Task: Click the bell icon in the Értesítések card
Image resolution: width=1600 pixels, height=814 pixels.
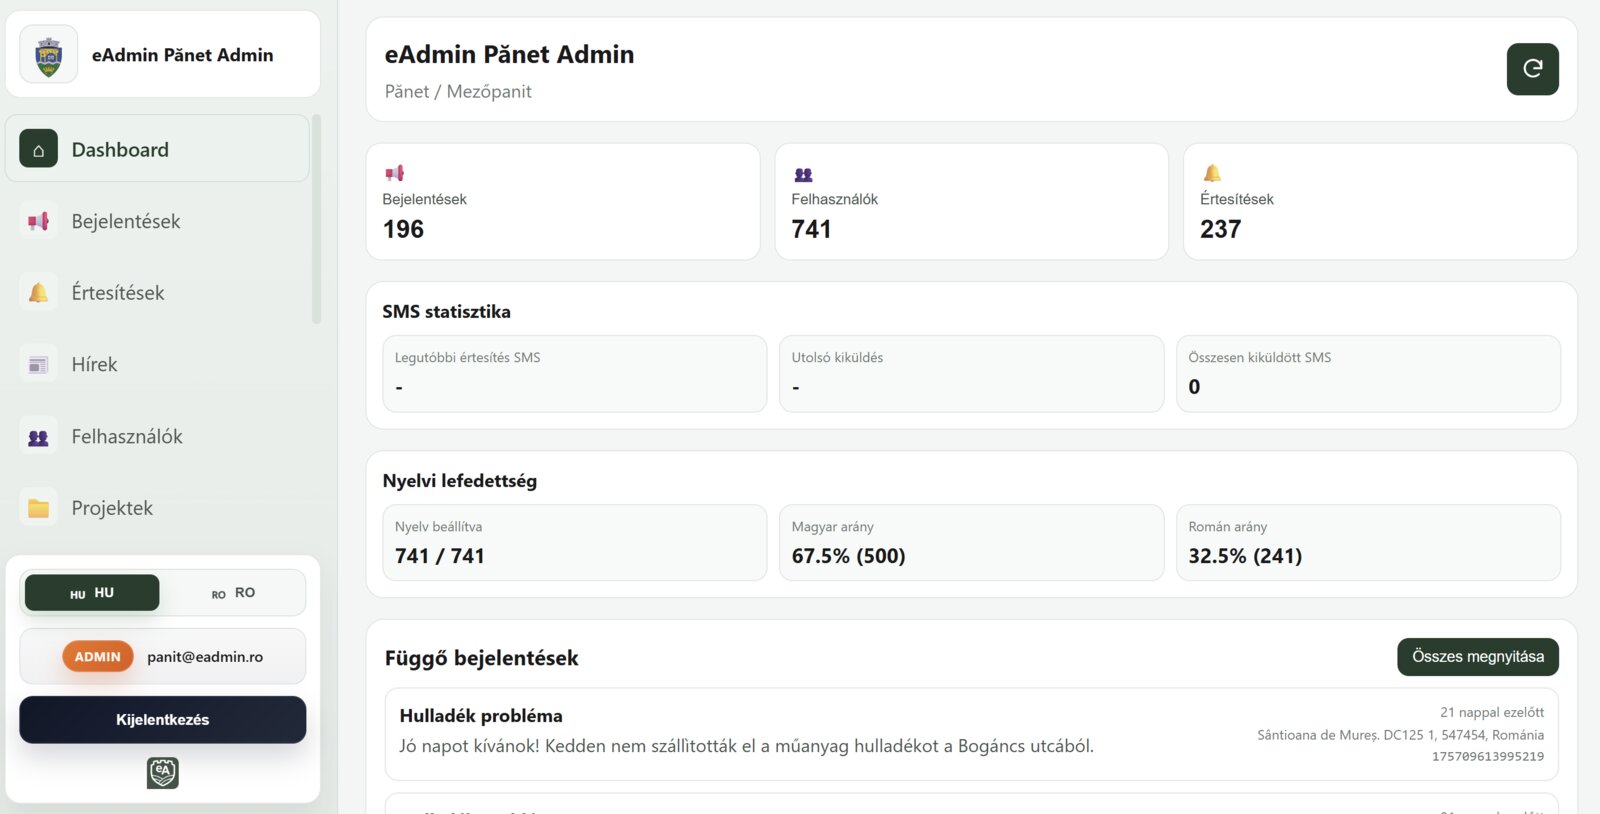Action: click(1212, 173)
